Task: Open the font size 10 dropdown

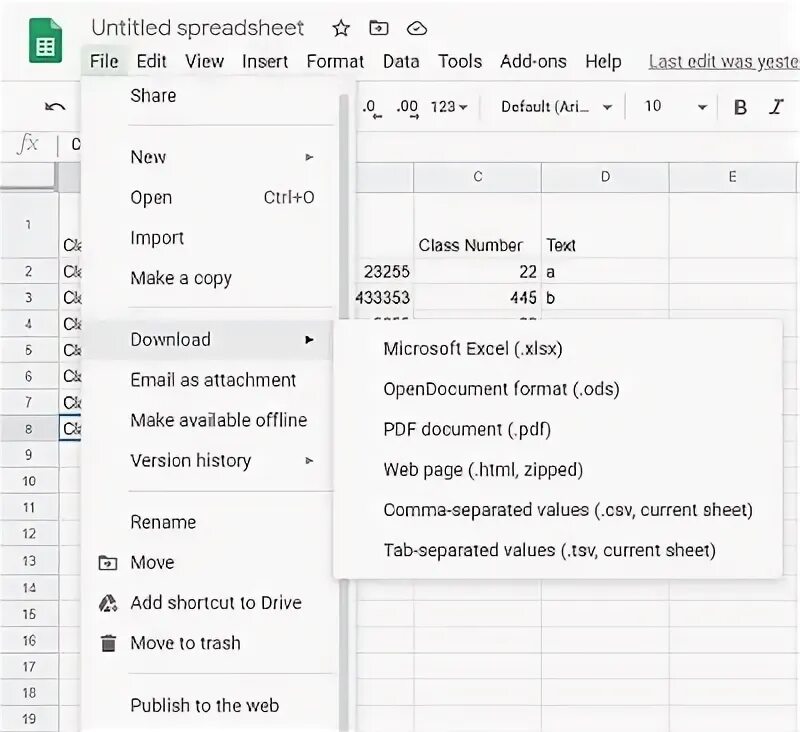Action: pos(676,107)
